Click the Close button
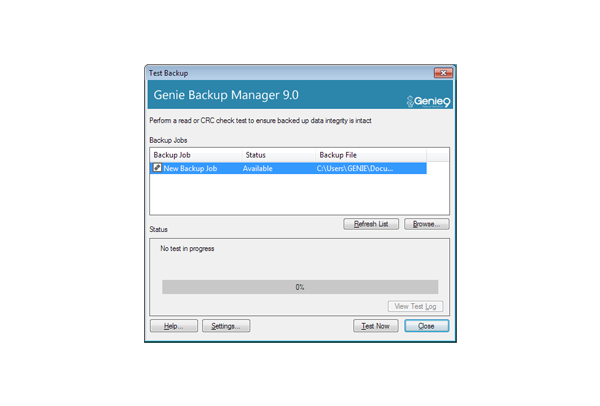 [x=426, y=326]
